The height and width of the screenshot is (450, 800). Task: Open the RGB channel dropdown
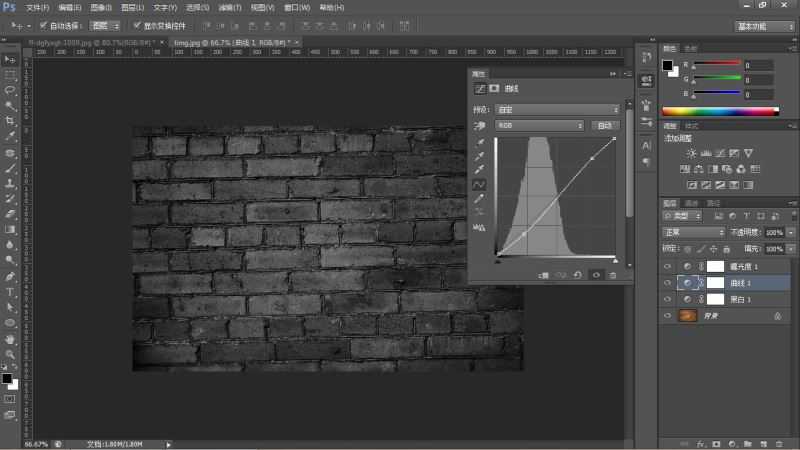pos(540,126)
